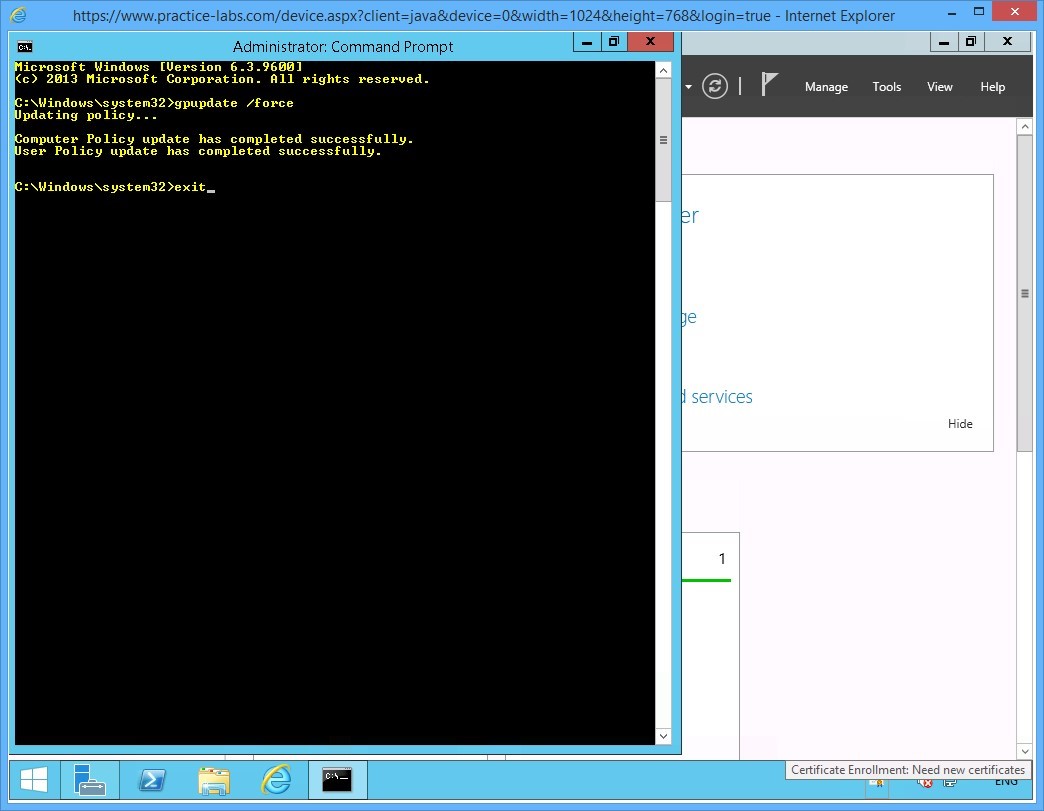Follow the services link in Server Manager
This screenshot has height=811, width=1044.
click(723, 397)
